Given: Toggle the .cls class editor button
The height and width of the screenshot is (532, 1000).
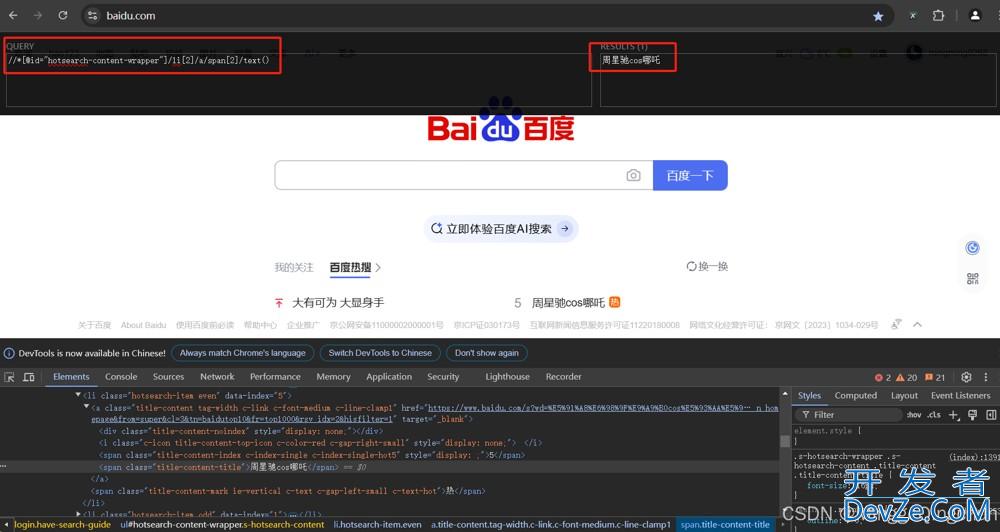Looking at the screenshot, I should (x=934, y=415).
